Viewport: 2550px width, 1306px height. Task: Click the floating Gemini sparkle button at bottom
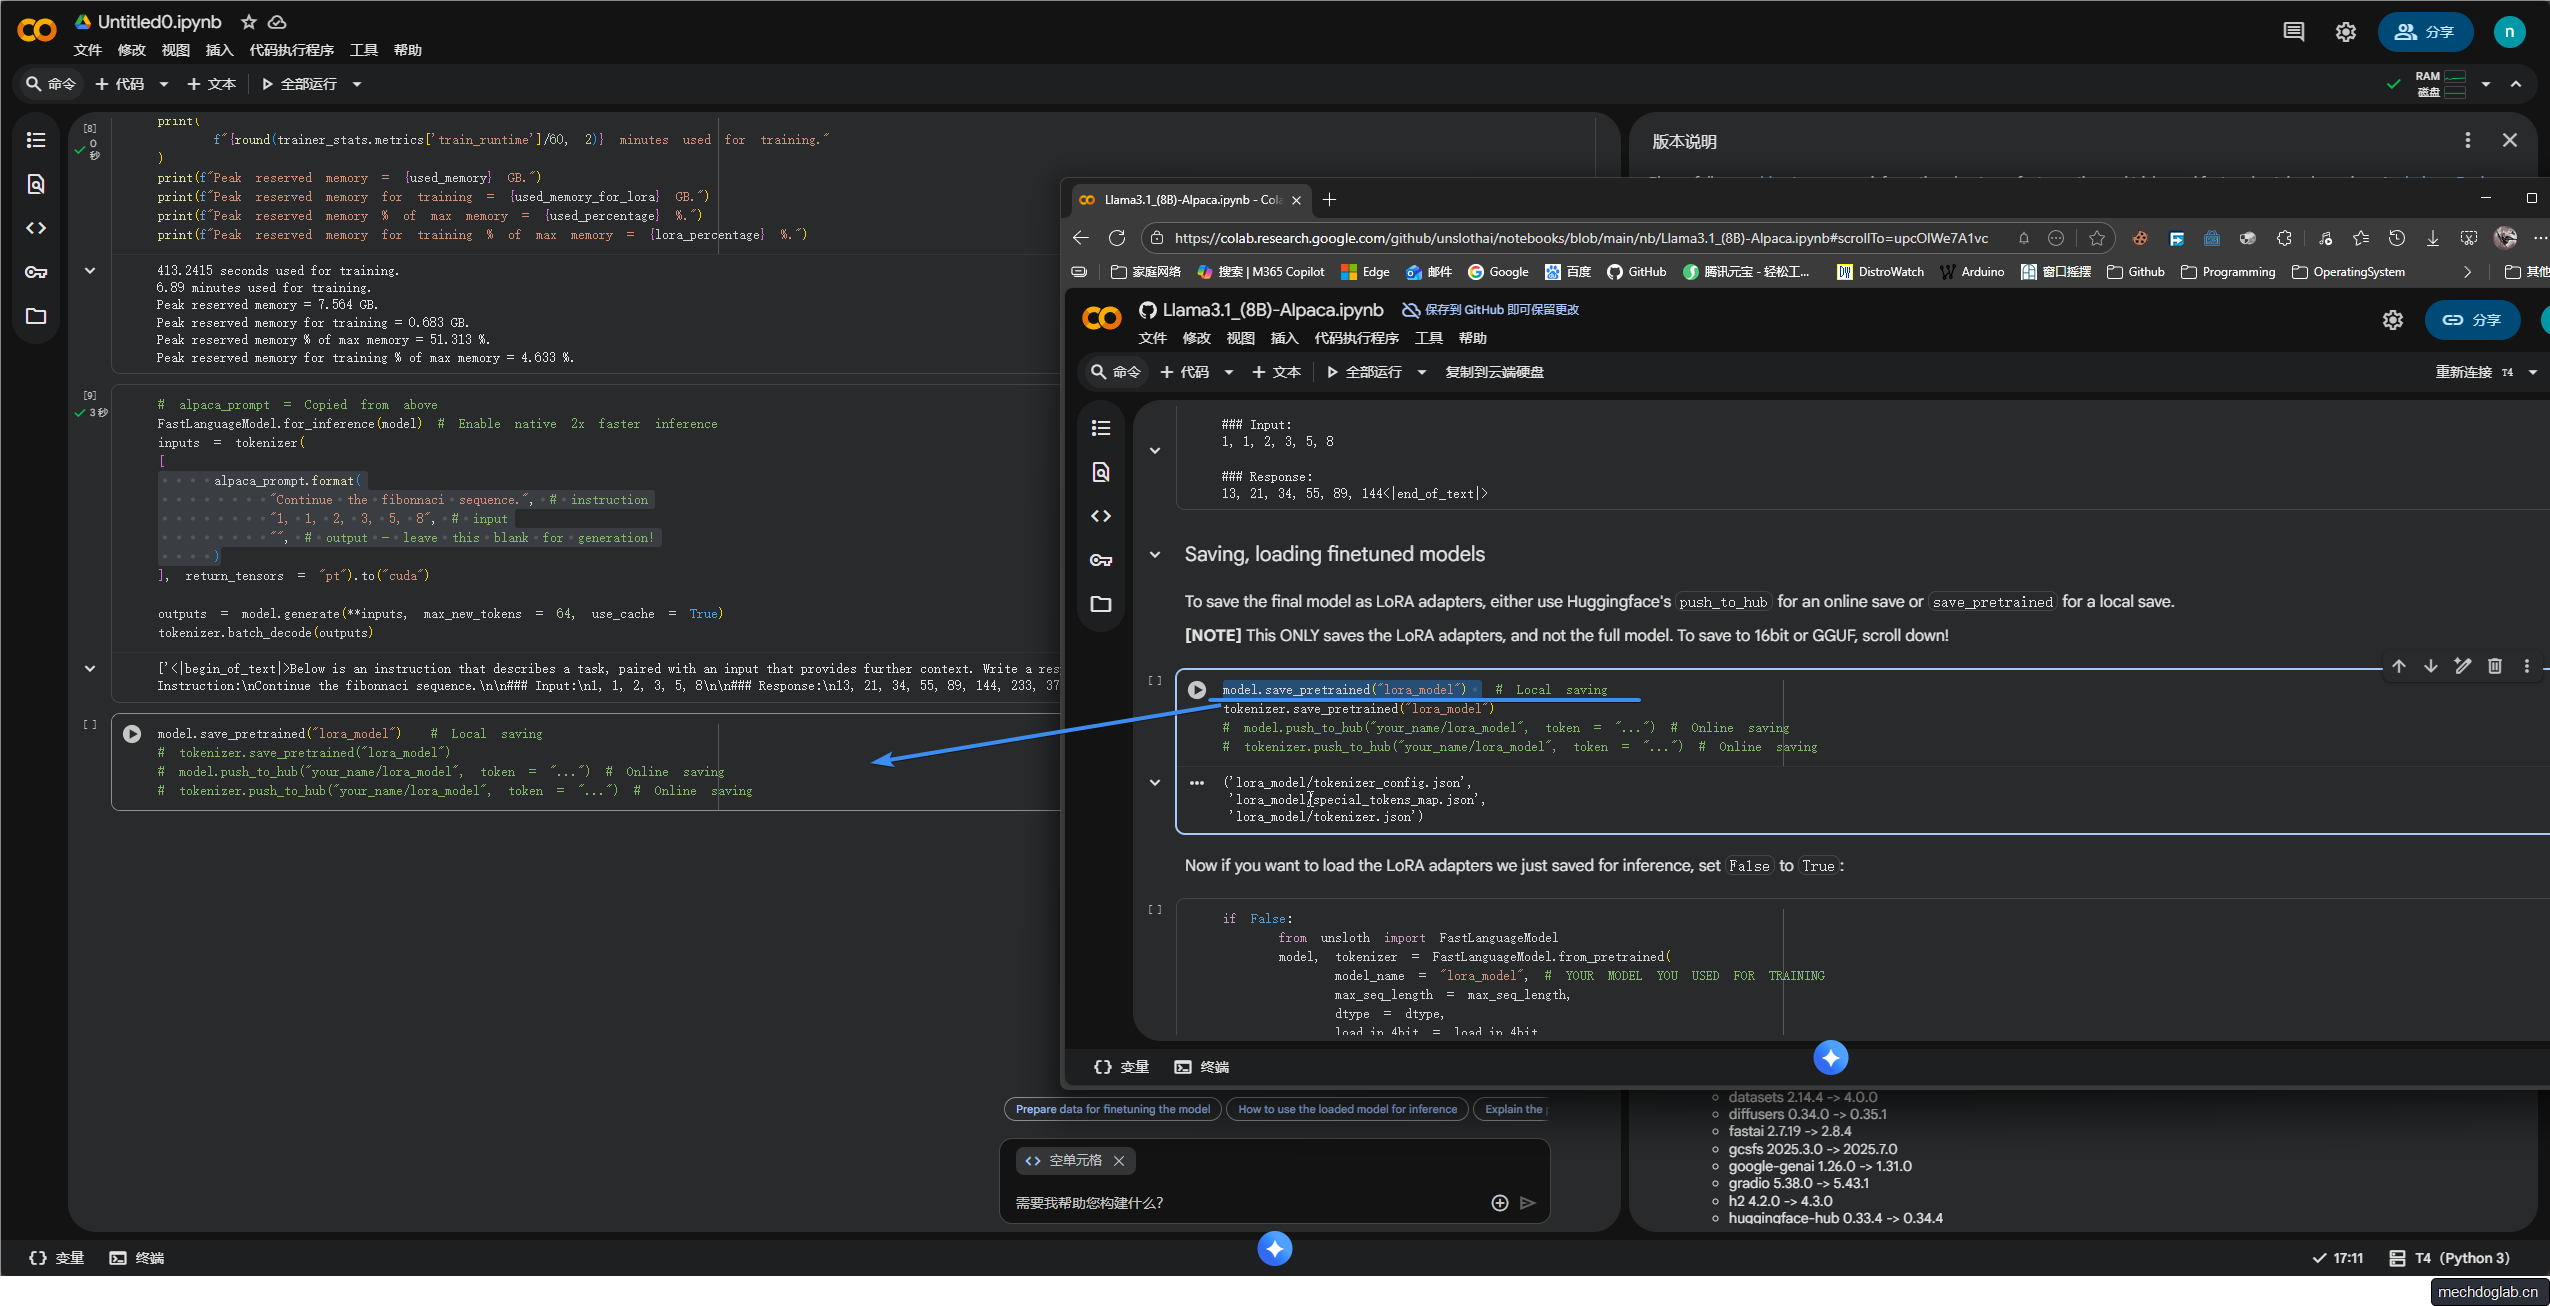[x=1274, y=1248]
